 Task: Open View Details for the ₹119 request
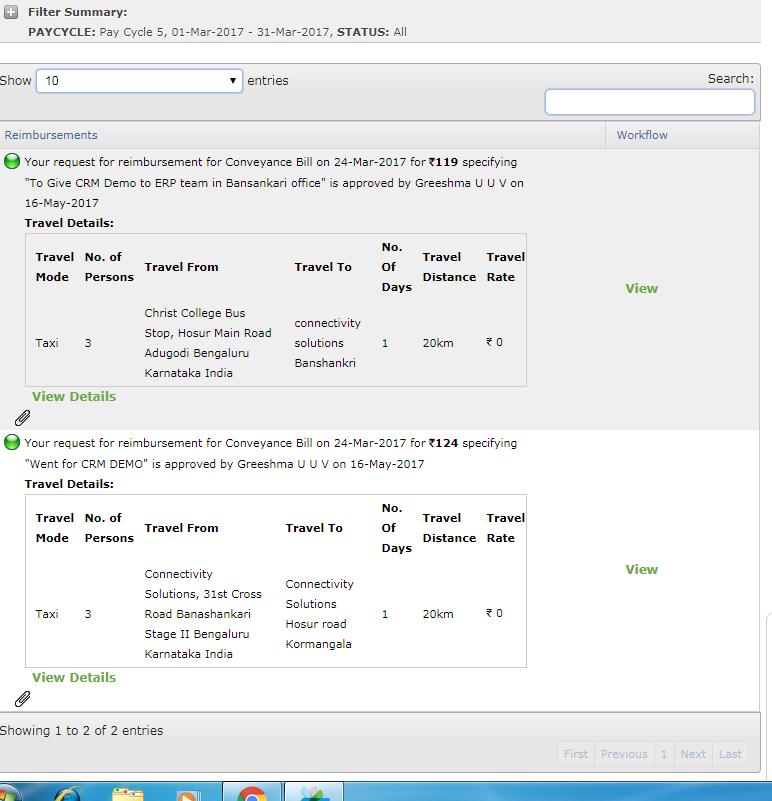(x=74, y=397)
